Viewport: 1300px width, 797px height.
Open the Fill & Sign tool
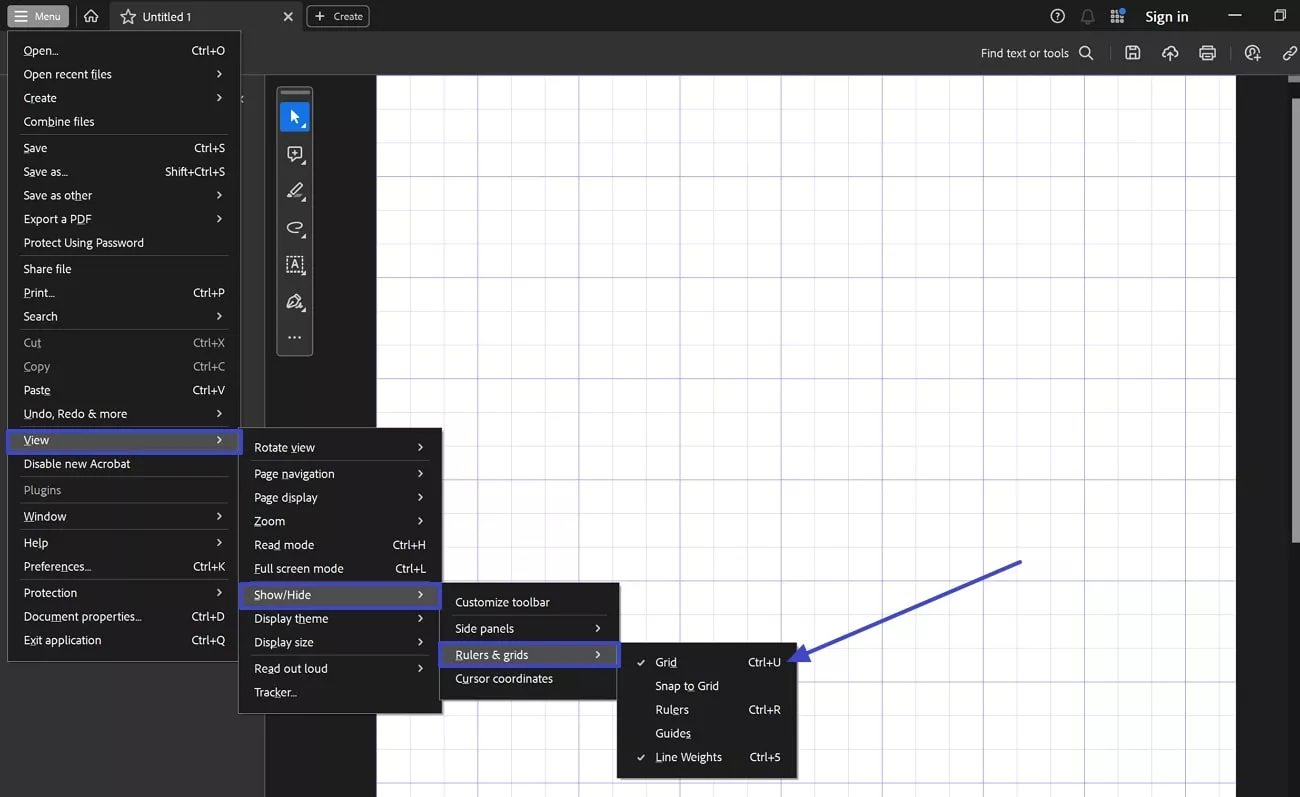[295, 302]
